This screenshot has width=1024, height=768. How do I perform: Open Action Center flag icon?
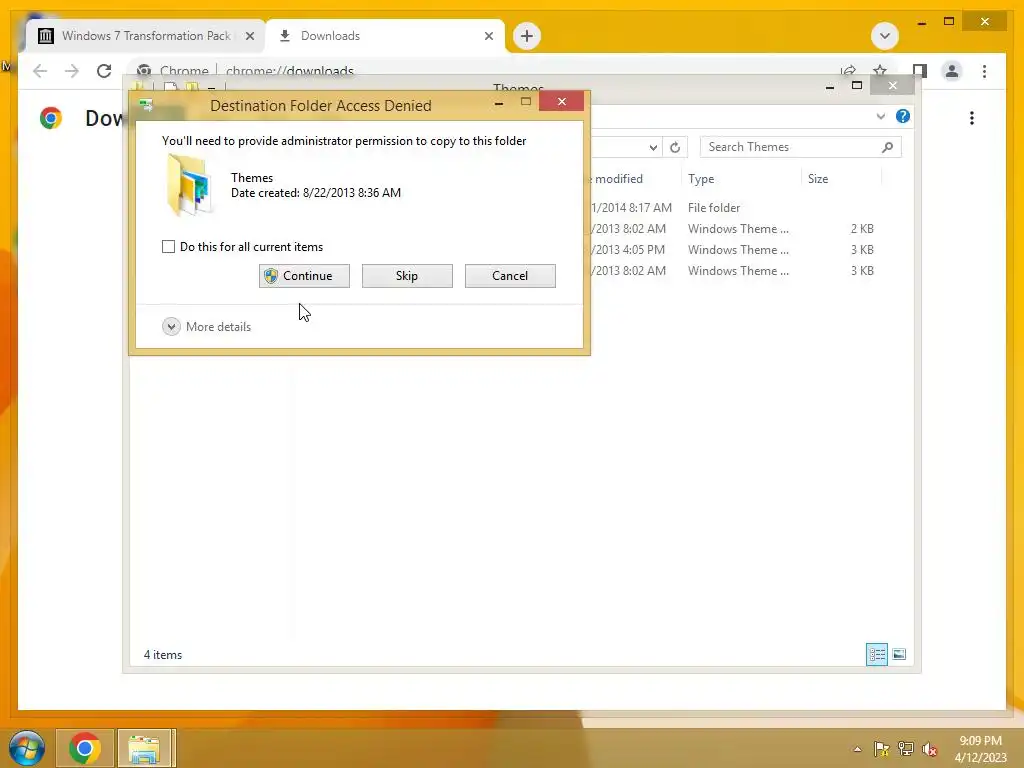881,749
